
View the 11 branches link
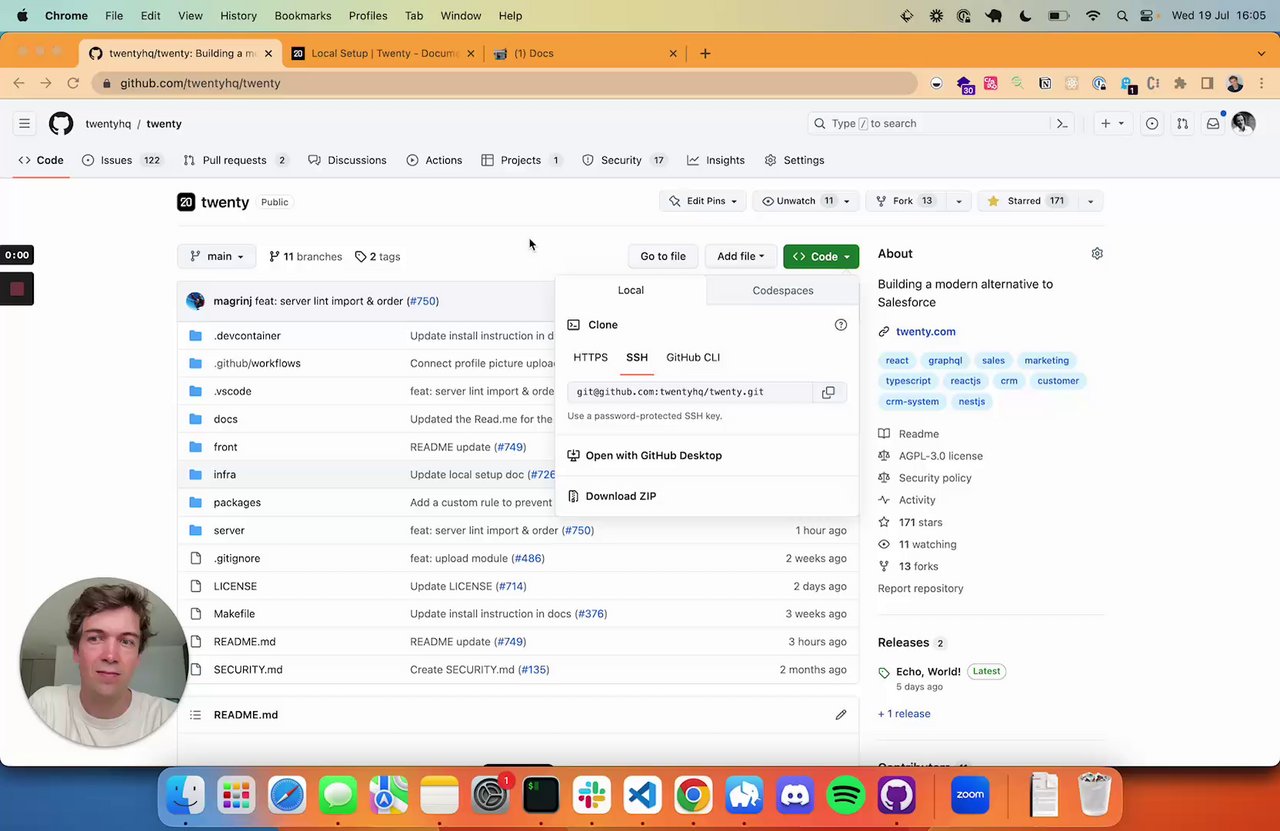point(305,256)
